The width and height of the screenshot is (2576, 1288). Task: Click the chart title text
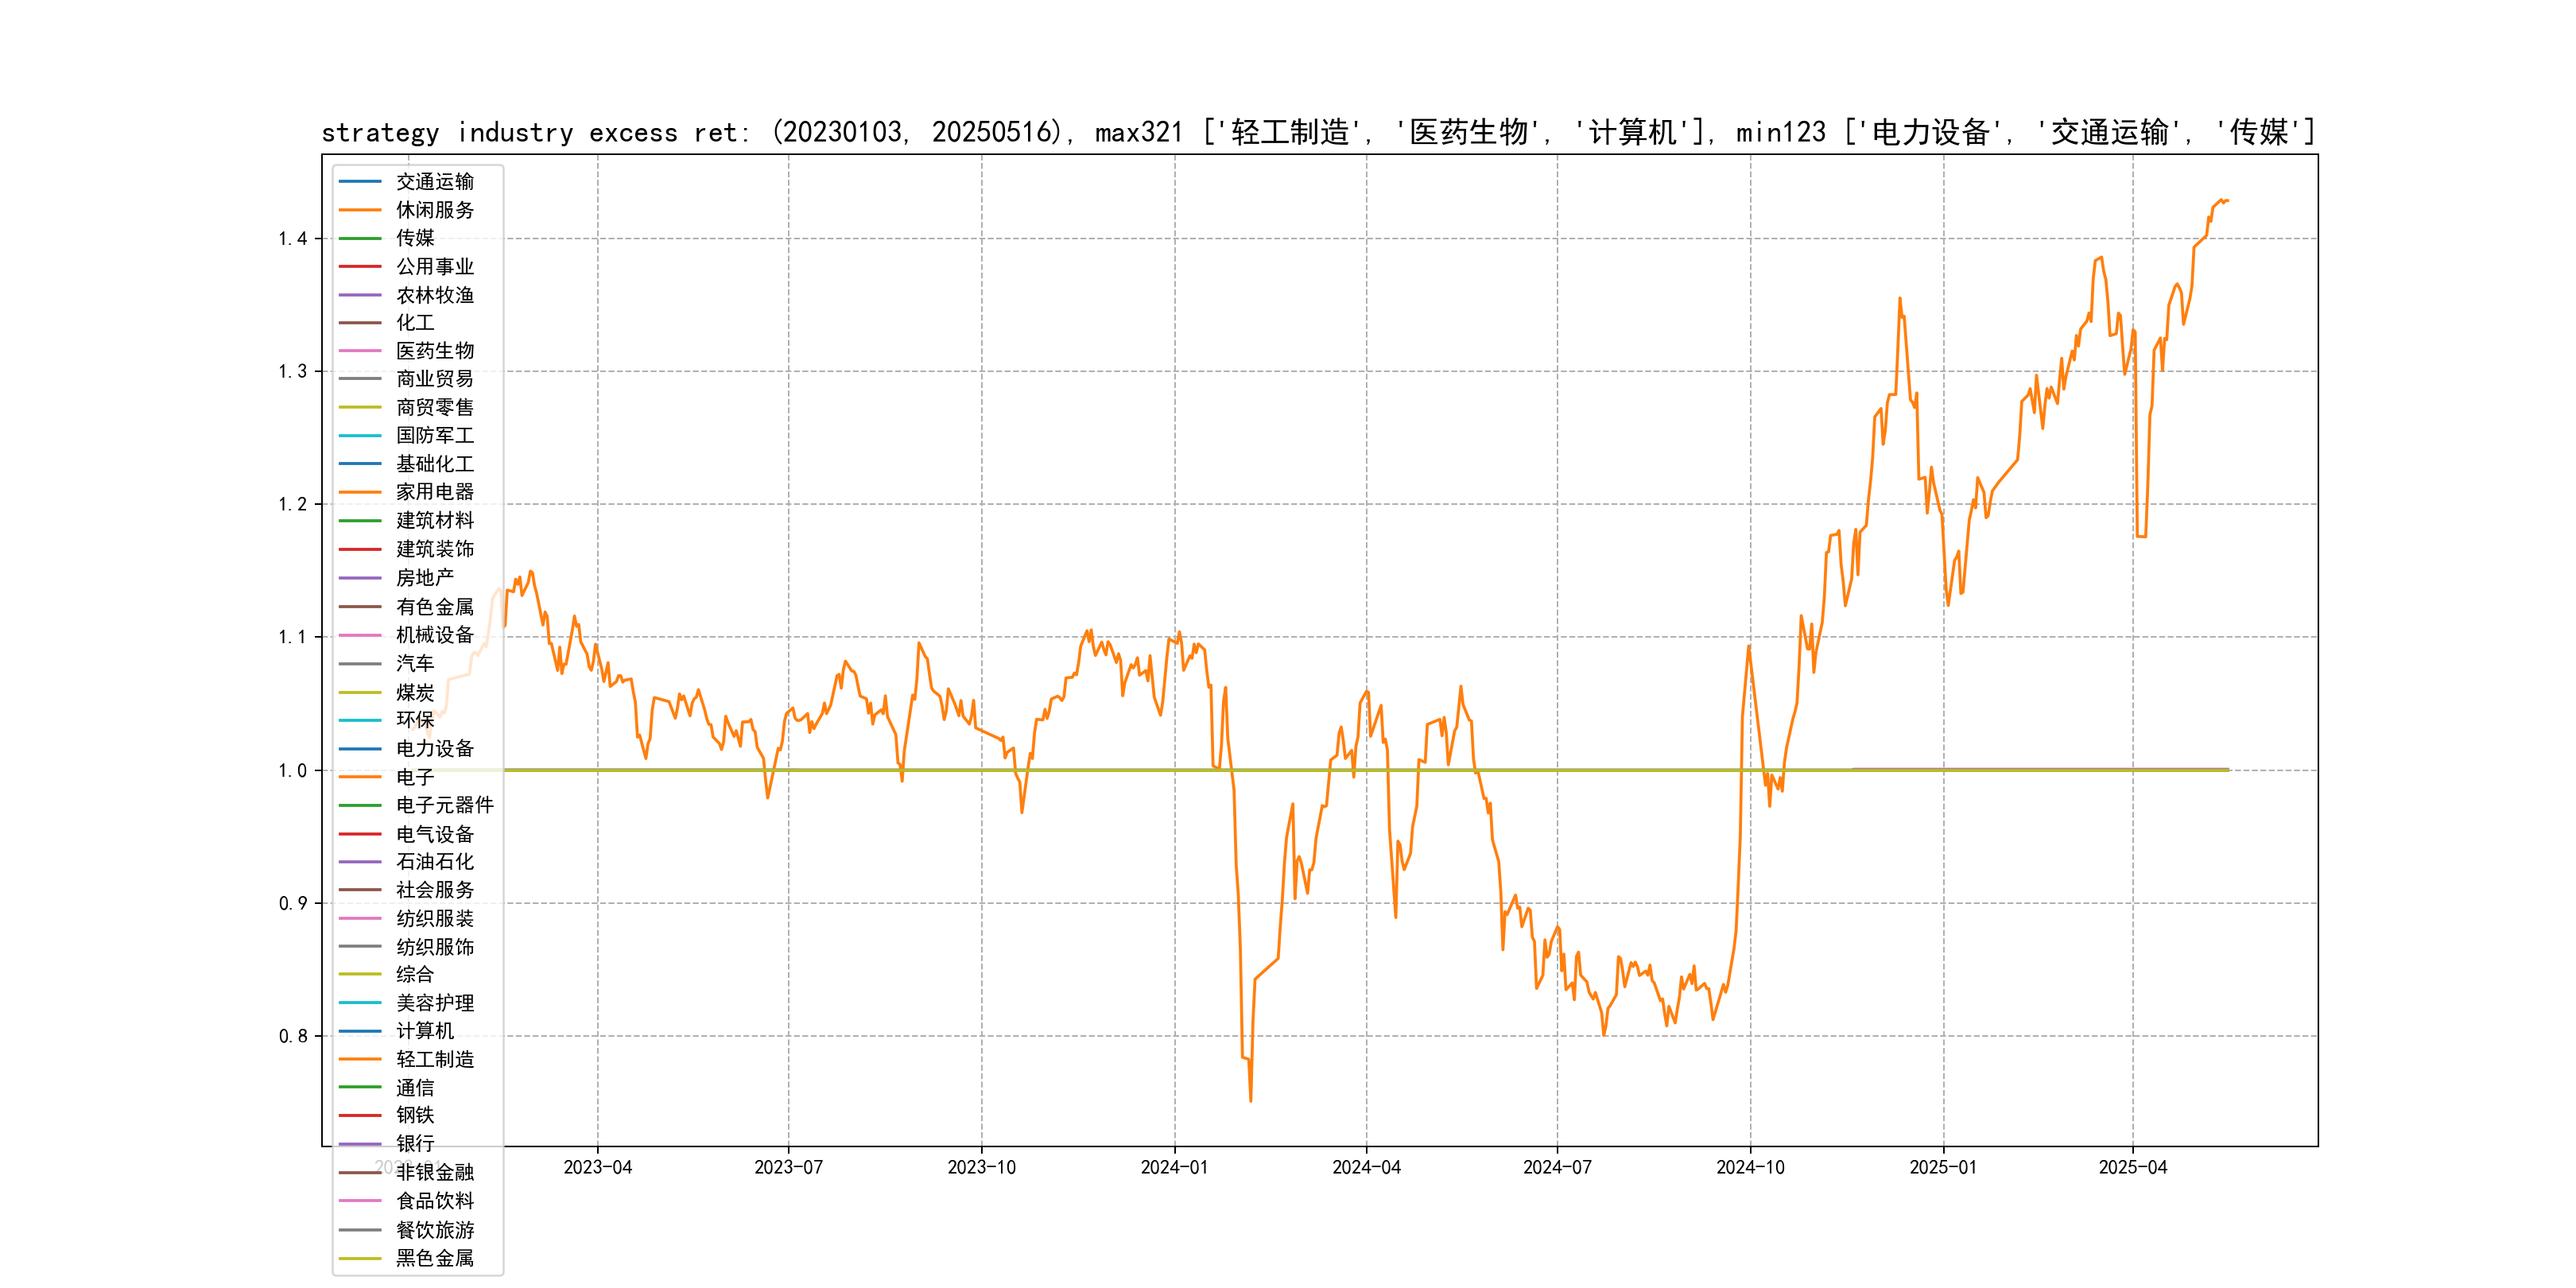pyautogui.click(x=1318, y=132)
